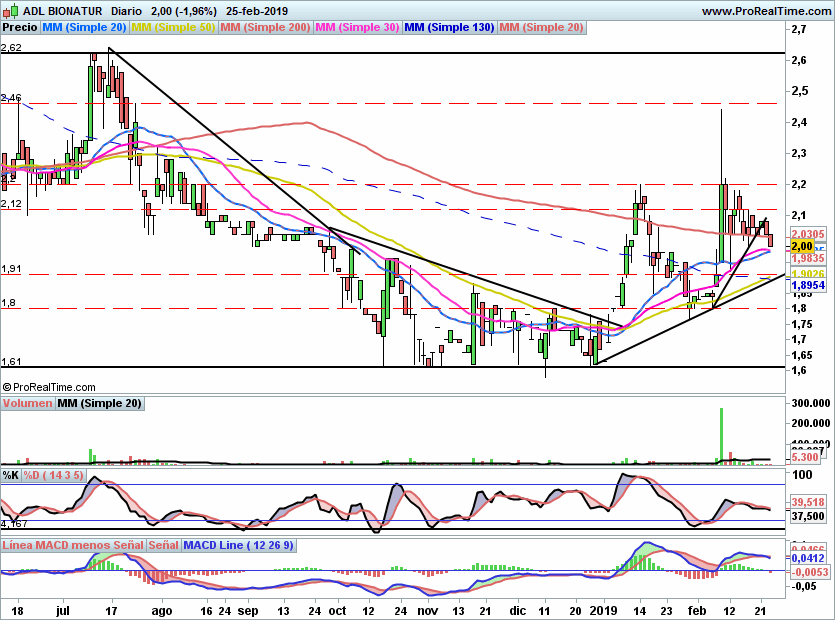Click the ADL BIONATUR ticker title
This screenshot has width=835, height=620.
pyautogui.click(x=62, y=11)
